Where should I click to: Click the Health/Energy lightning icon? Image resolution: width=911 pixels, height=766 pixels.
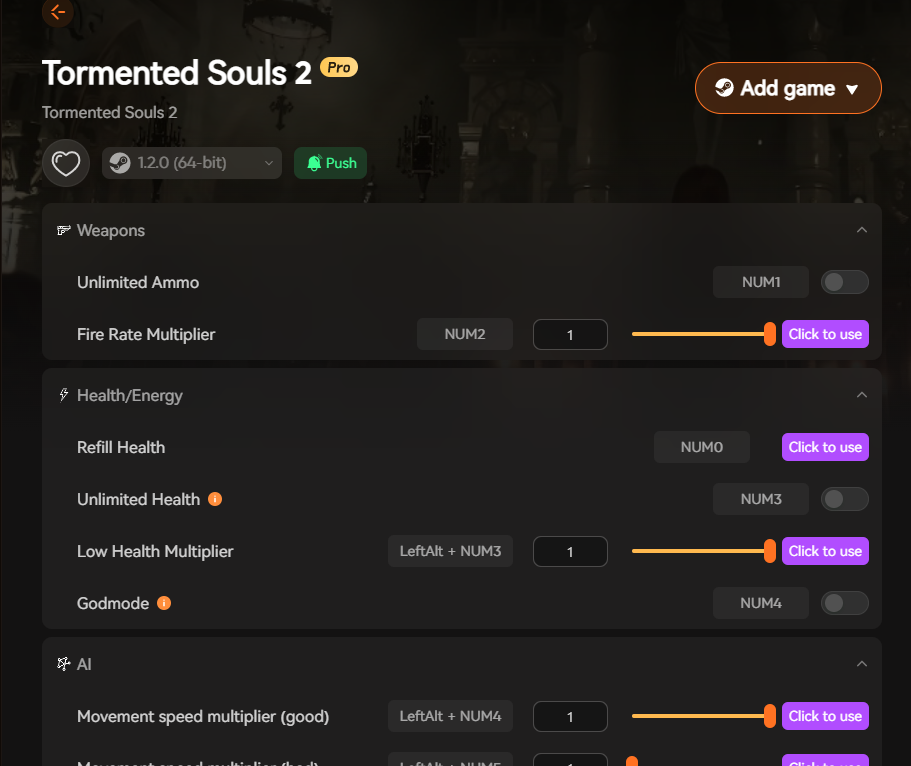pos(64,395)
